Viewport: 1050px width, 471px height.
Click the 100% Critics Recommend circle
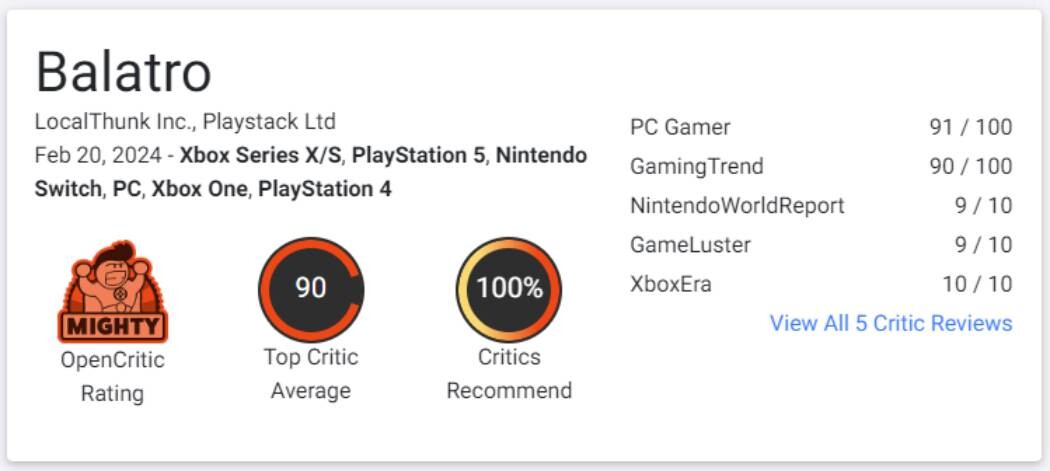pyautogui.click(x=508, y=289)
